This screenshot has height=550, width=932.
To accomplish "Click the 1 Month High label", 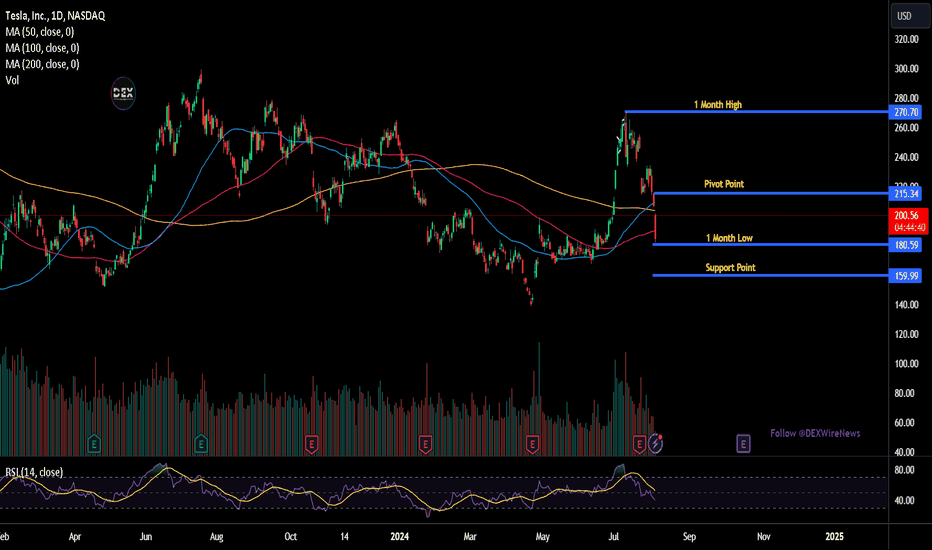I will 718,105.
